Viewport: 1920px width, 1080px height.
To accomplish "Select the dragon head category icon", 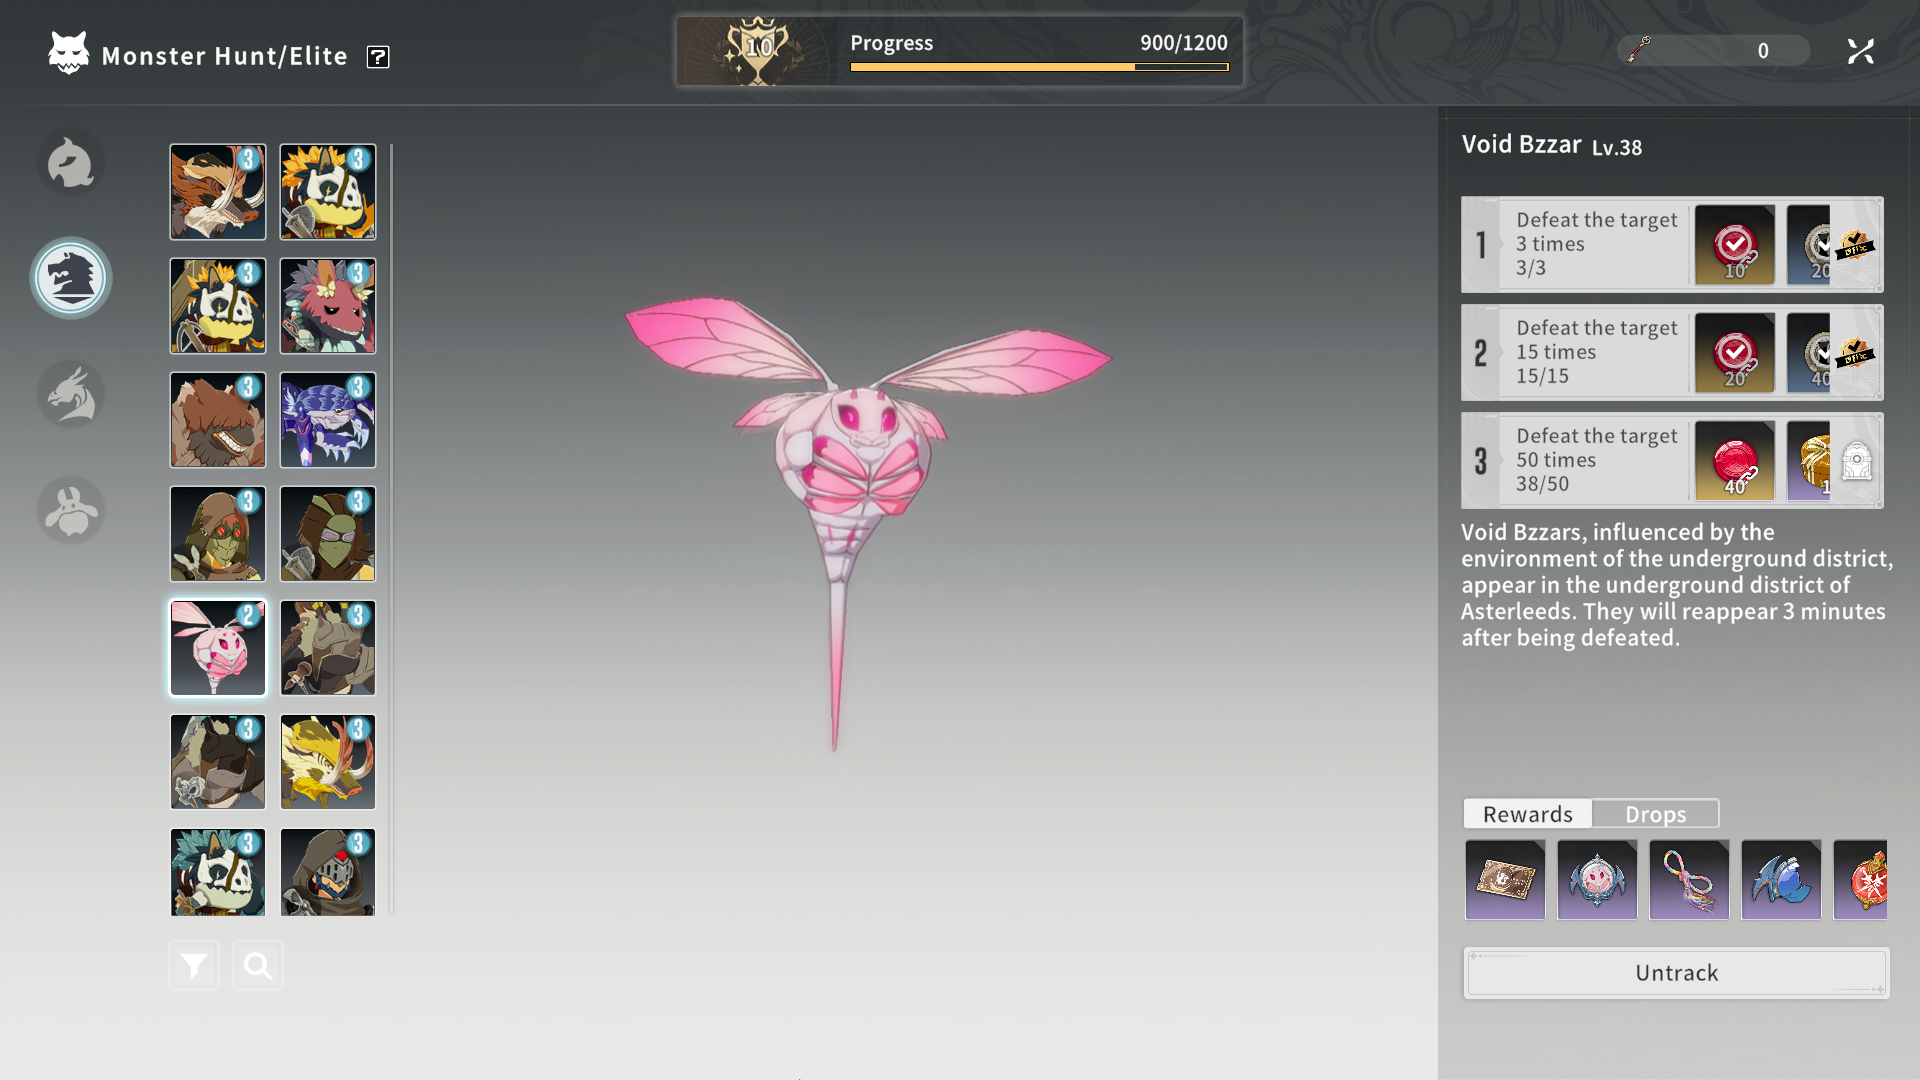I will click(71, 394).
